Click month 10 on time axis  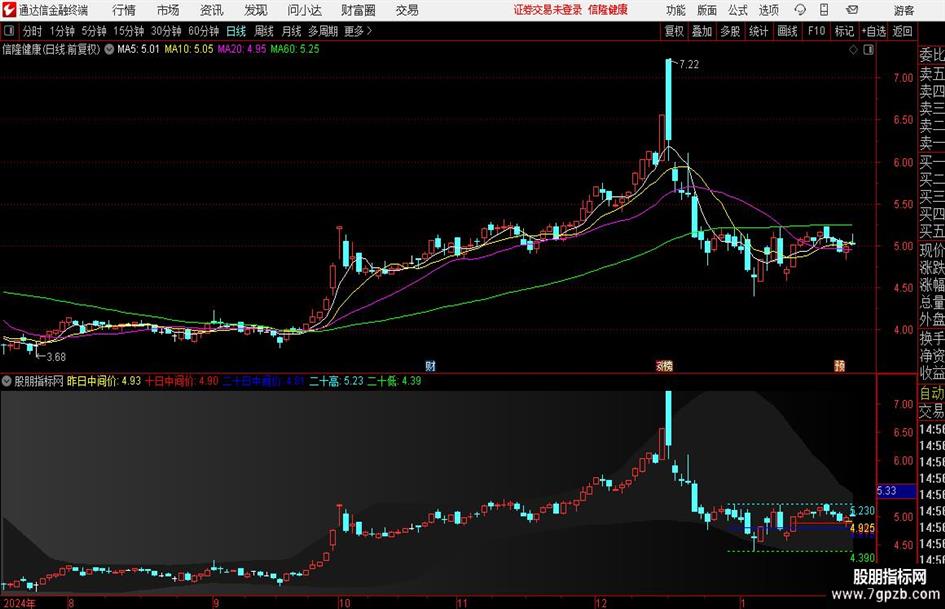[x=344, y=603]
